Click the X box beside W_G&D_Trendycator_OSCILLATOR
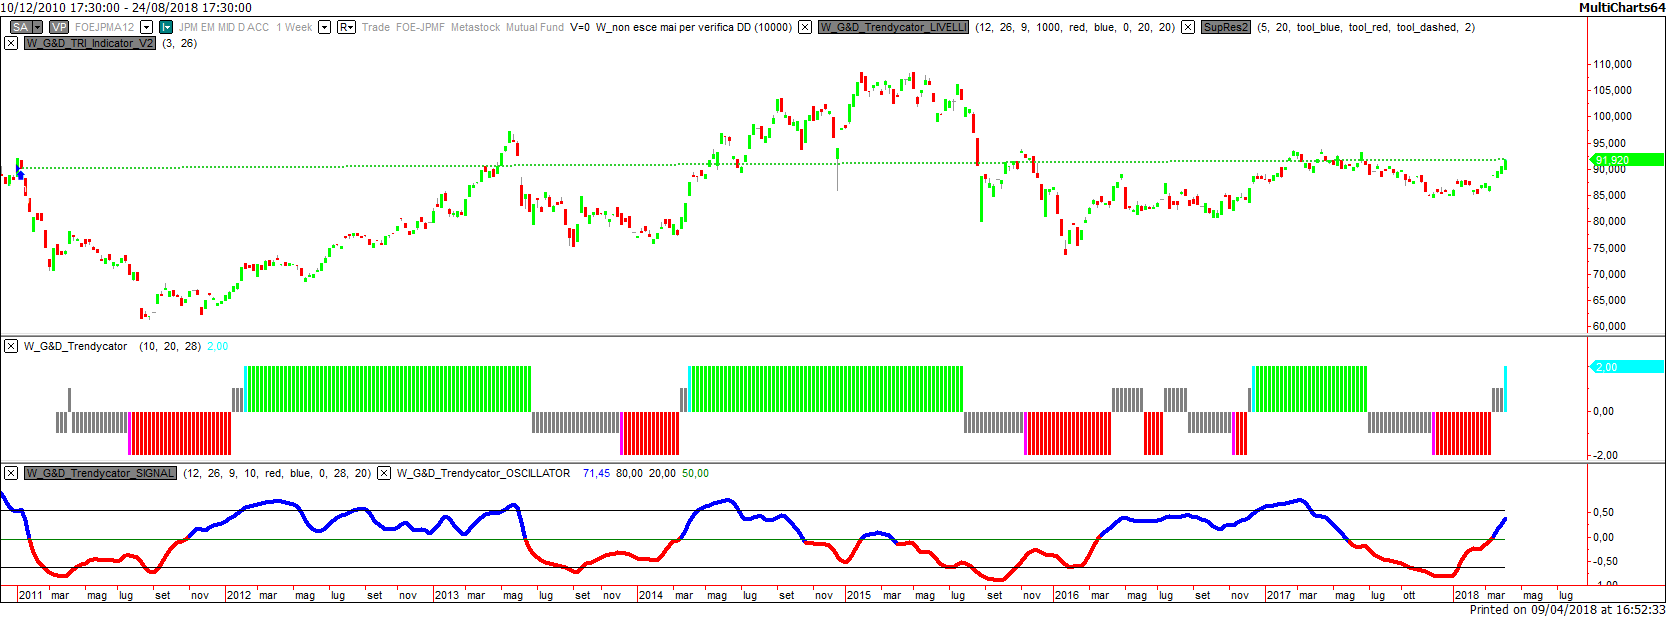This screenshot has height=617, width=1666. pyautogui.click(x=384, y=473)
